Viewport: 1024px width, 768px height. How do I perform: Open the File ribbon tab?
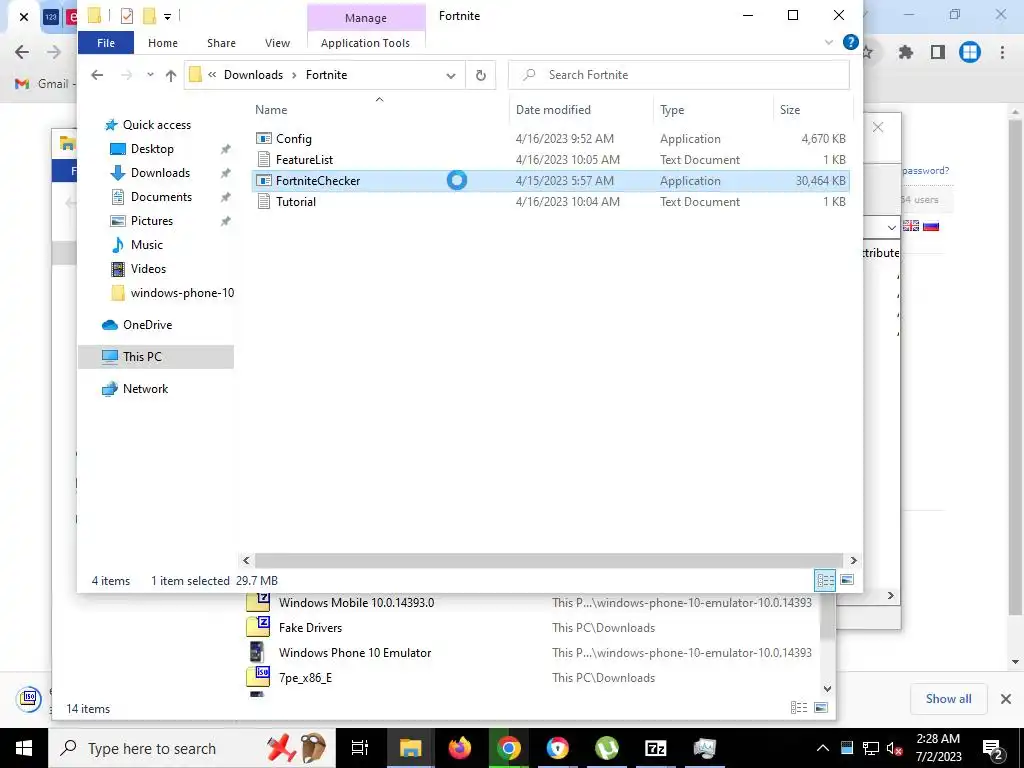point(106,43)
